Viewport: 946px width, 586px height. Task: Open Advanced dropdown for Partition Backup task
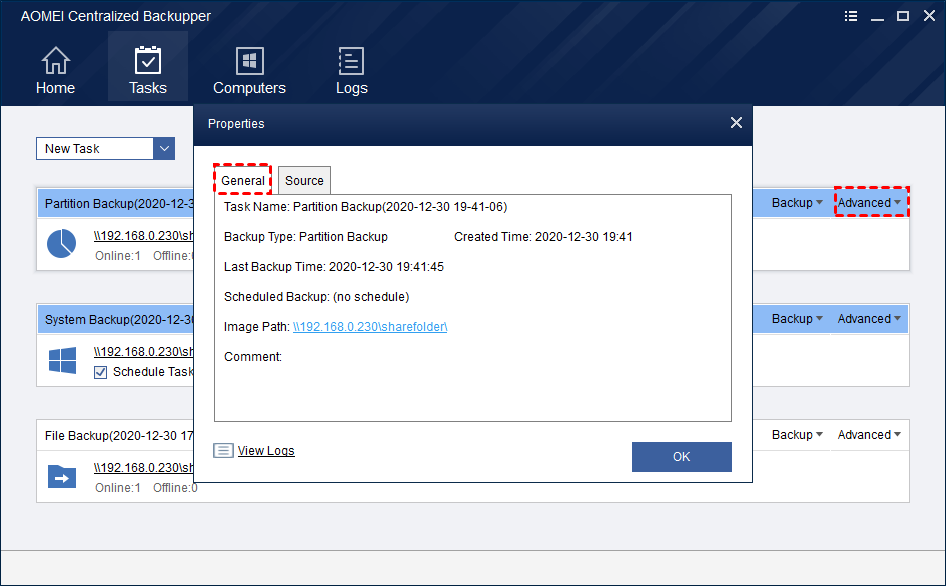[869, 203]
